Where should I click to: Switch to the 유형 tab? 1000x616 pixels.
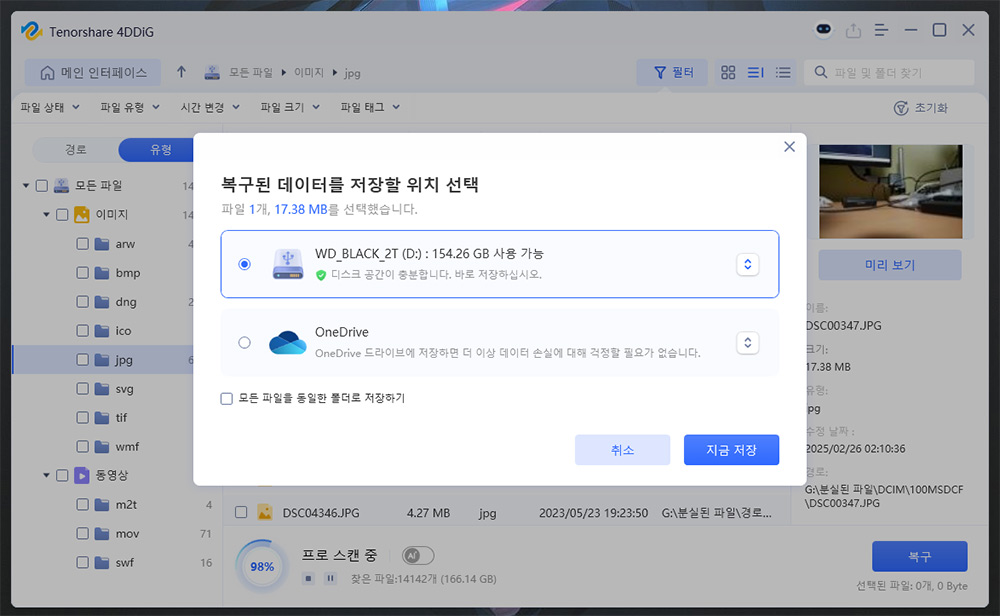pyautogui.click(x=159, y=149)
